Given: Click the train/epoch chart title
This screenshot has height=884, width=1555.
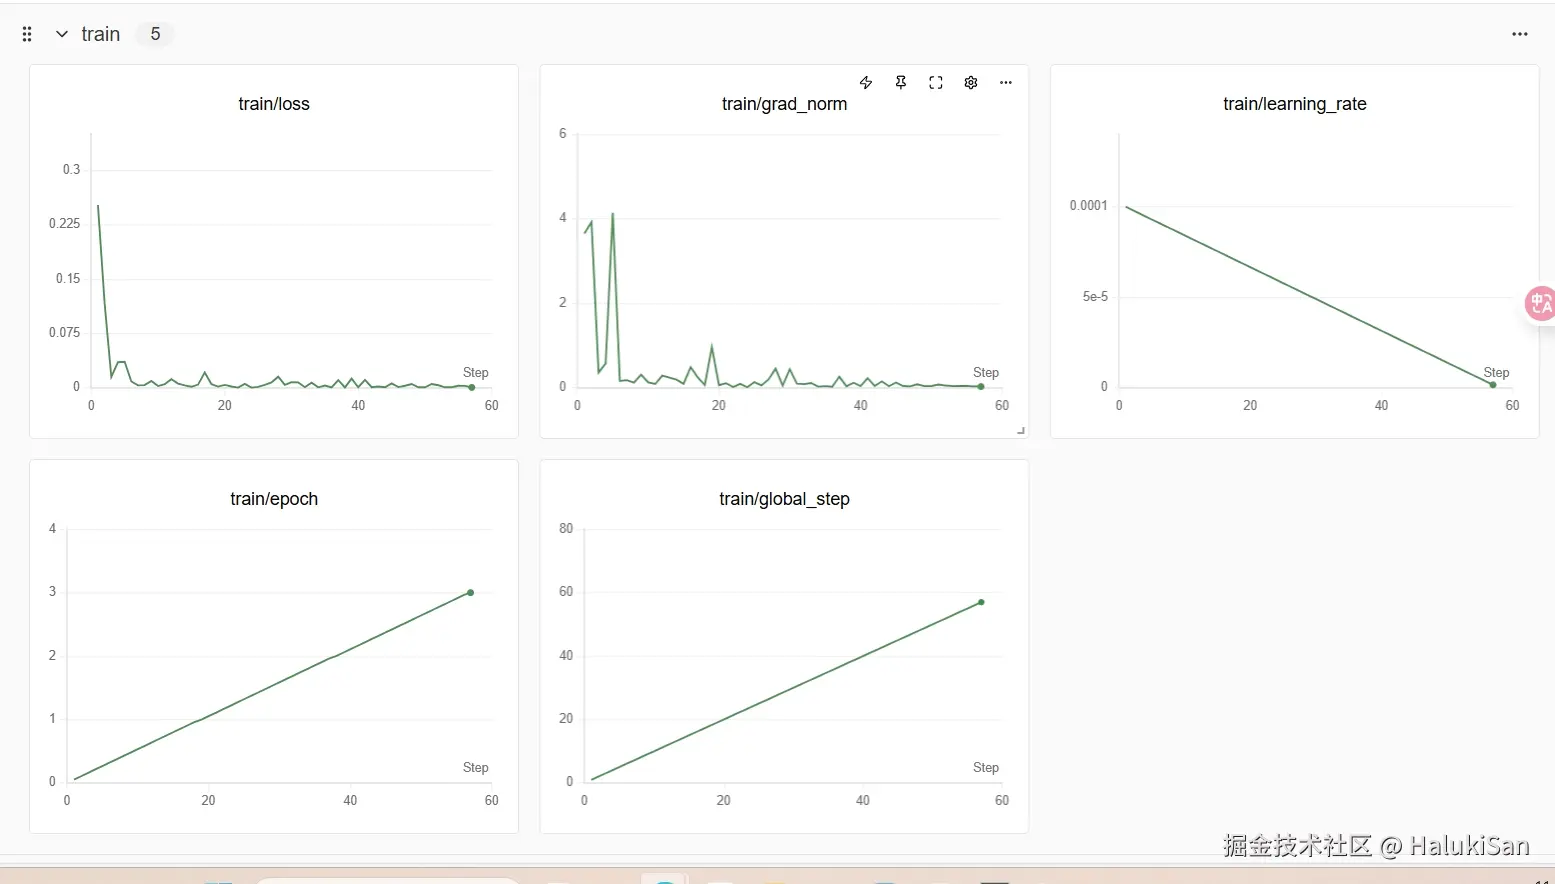Looking at the screenshot, I should [274, 499].
